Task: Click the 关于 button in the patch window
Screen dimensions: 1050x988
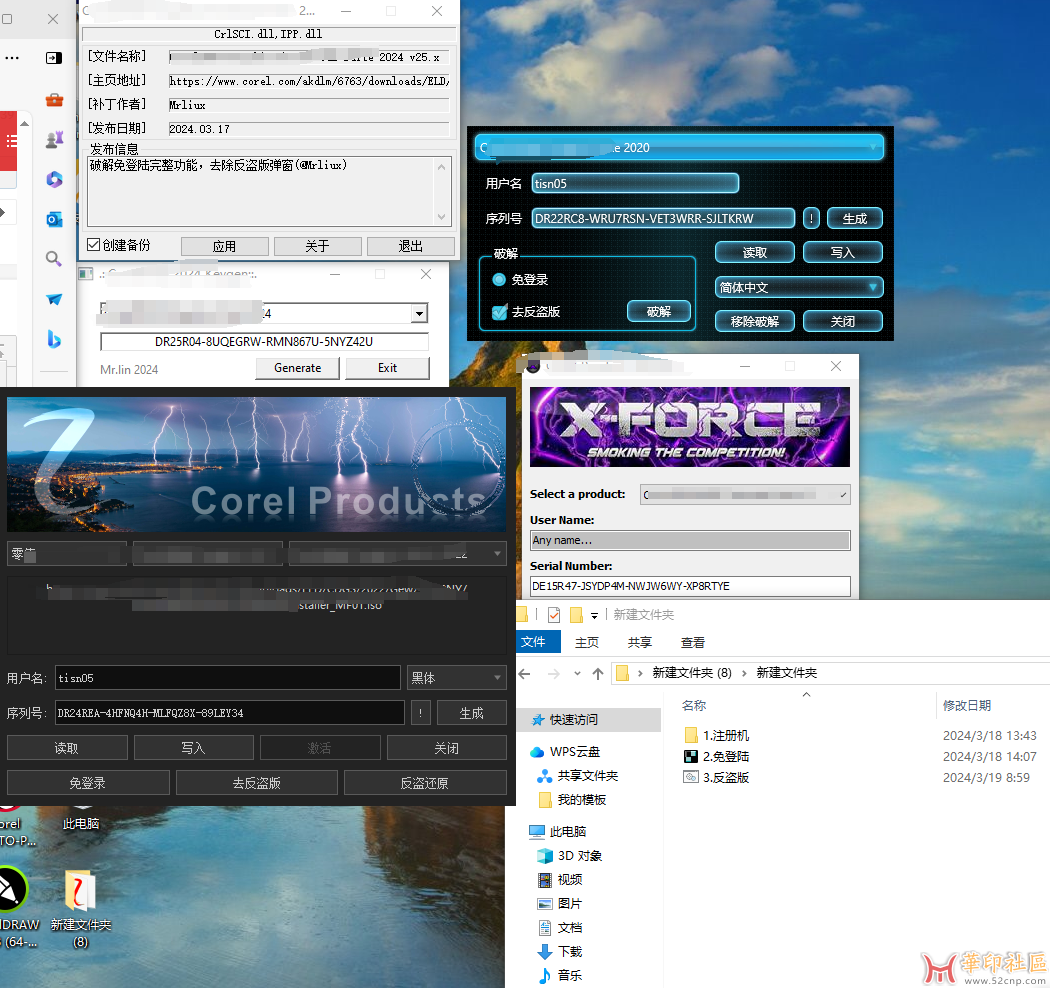Action: click(x=317, y=246)
